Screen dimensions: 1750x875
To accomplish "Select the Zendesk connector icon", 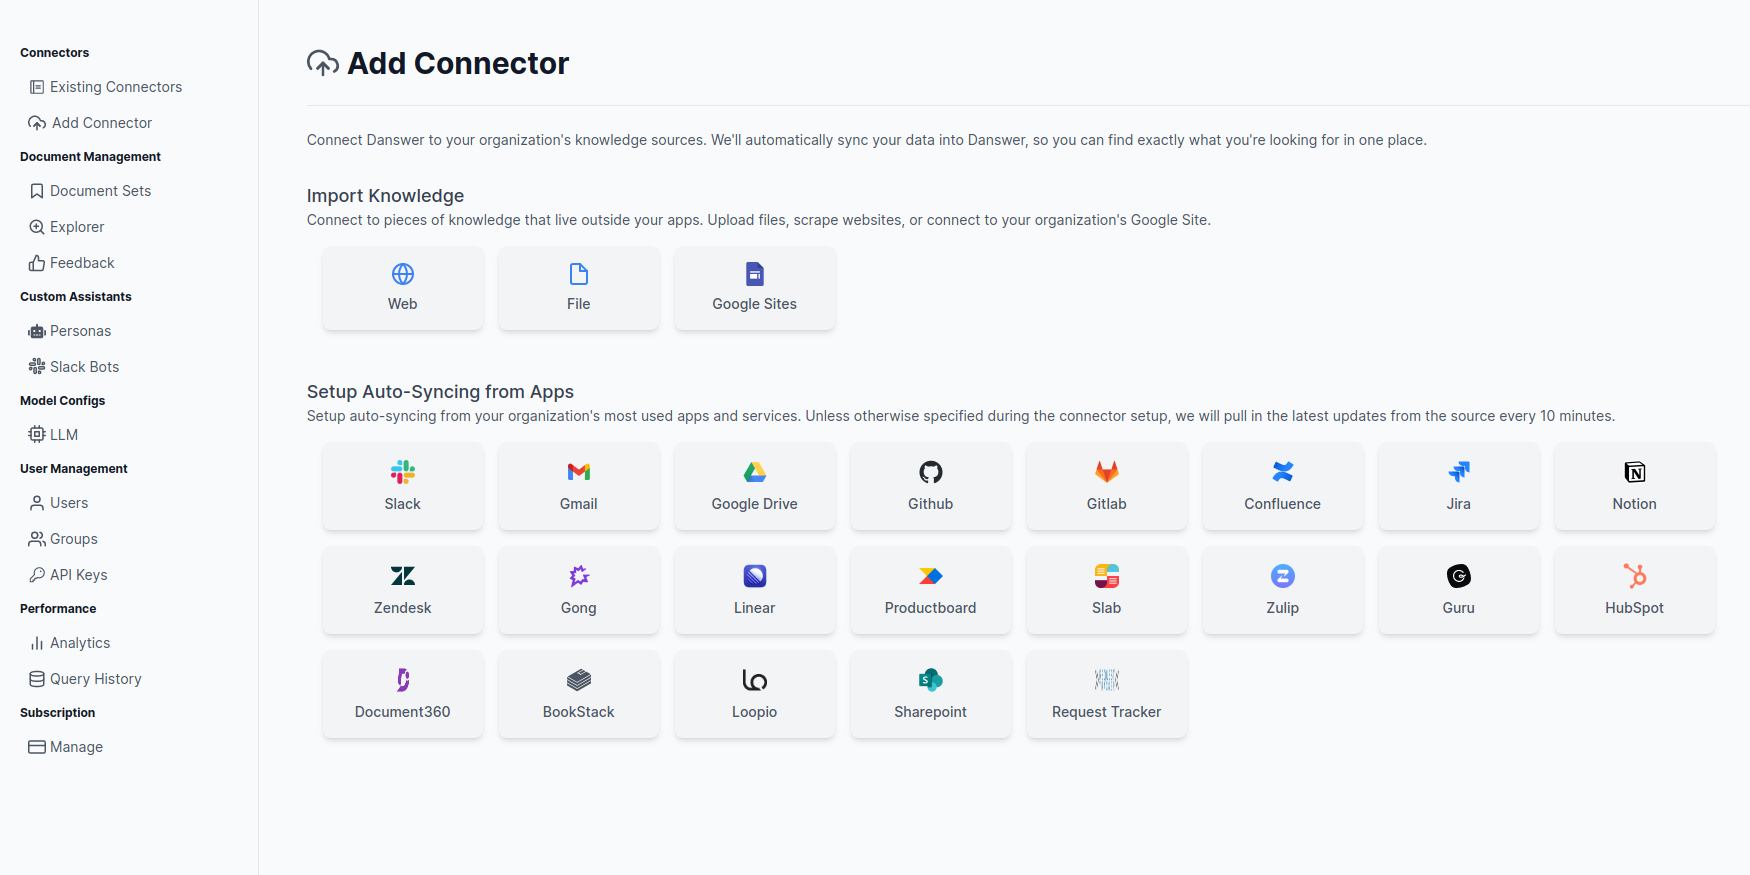I will [403, 576].
